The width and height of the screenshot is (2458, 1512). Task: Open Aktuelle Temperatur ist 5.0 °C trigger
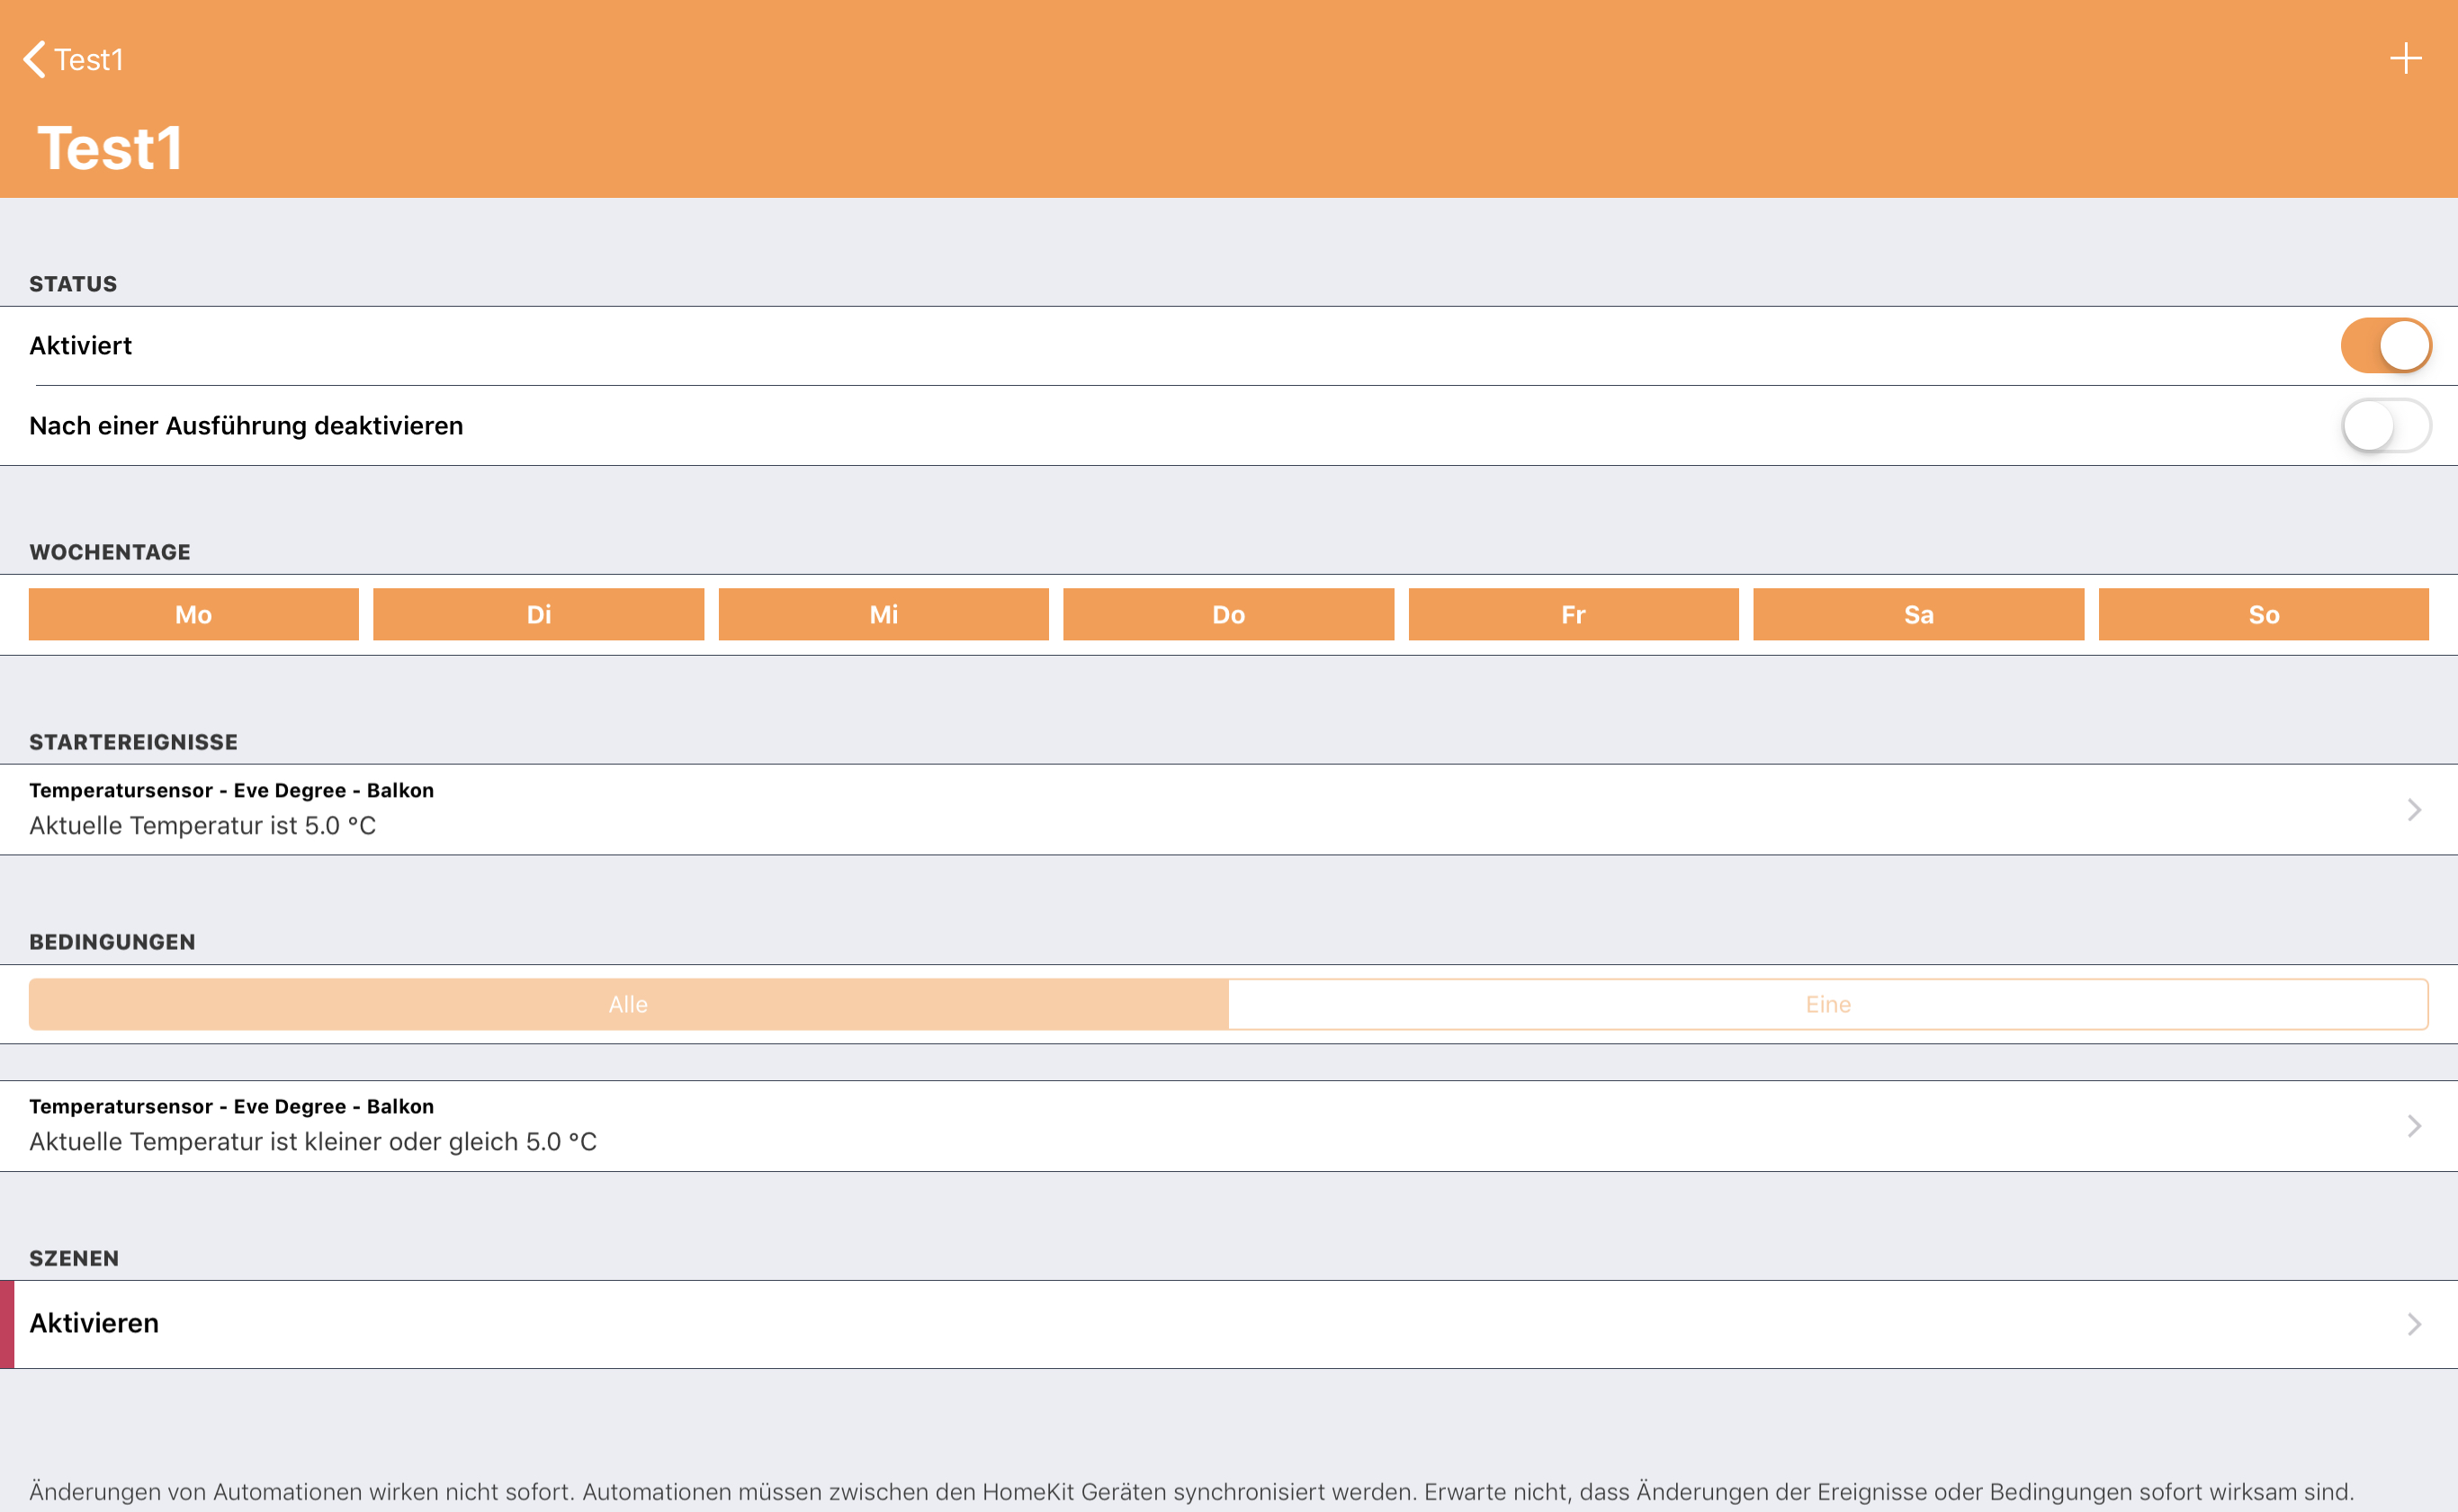[202, 825]
